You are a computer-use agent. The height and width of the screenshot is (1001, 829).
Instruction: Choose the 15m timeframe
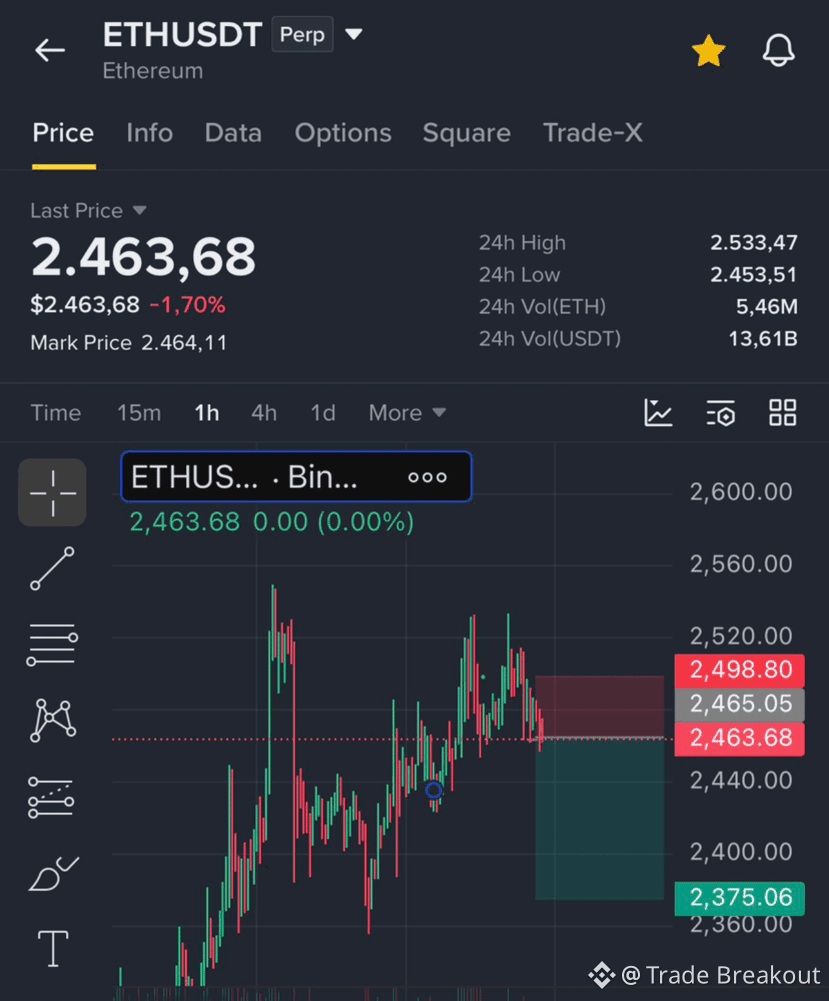138,413
